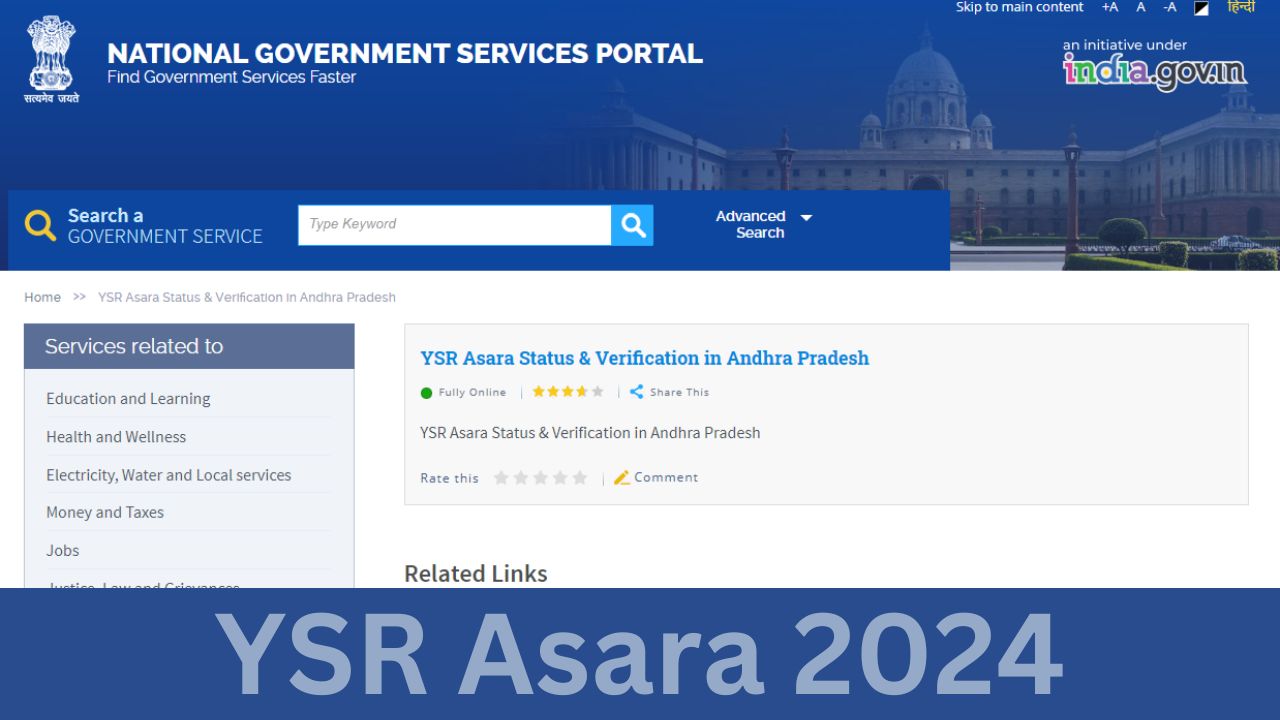The width and height of the screenshot is (1280, 720).
Task: Click the india.gov.in logo
Action: 1157,70
